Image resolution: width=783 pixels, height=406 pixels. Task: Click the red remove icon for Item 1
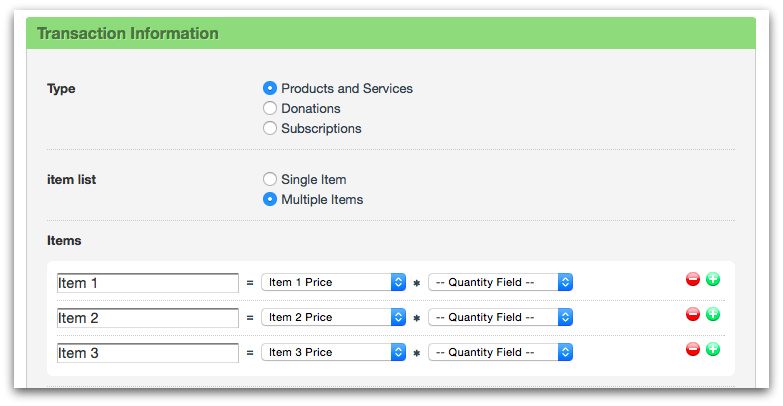[x=692, y=279]
